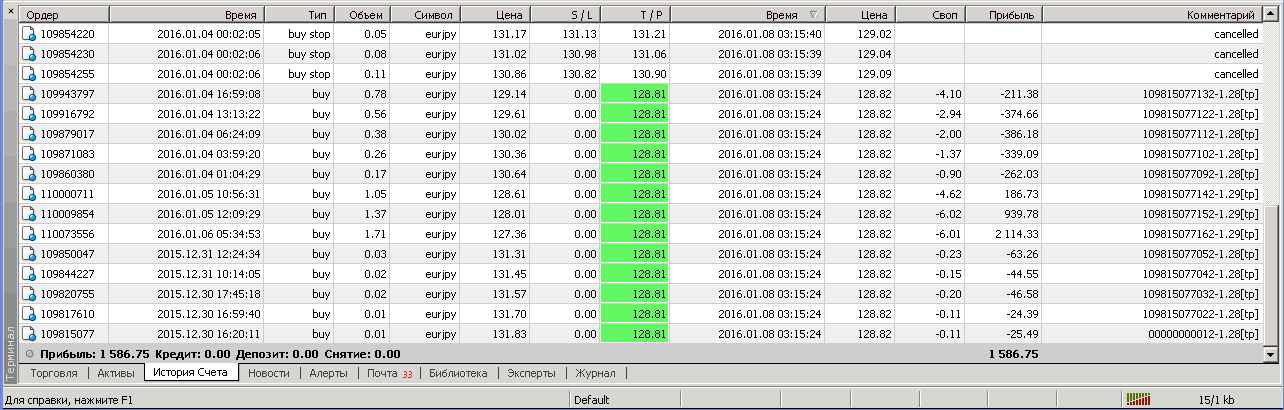The height and width of the screenshot is (410, 1284).
Task: Click the order icon for 109871083
Action: (29, 154)
